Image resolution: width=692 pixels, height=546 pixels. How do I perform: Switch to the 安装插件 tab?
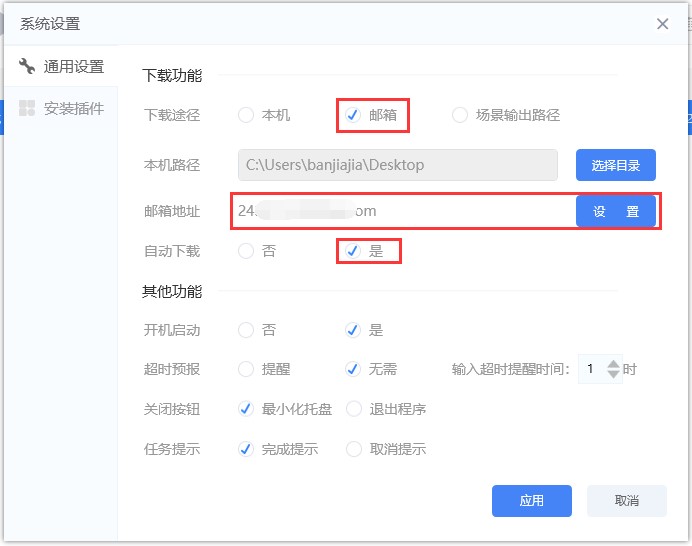(x=61, y=108)
